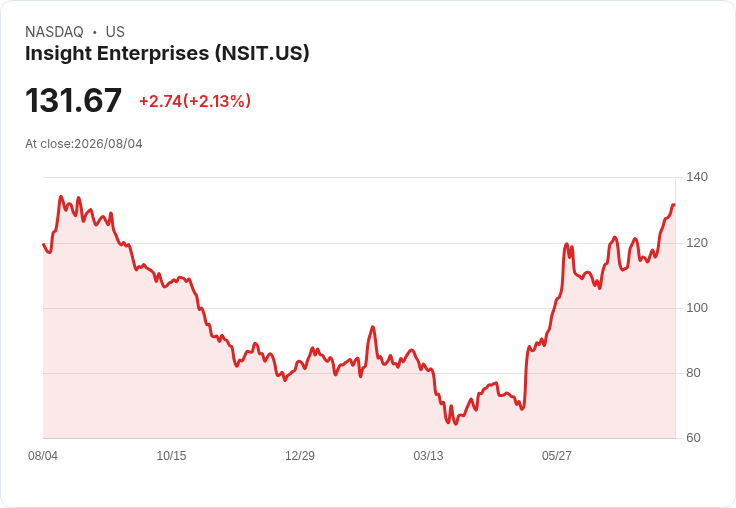Click the 120 y-axis price label
The height and width of the screenshot is (508, 736).
click(x=697, y=243)
